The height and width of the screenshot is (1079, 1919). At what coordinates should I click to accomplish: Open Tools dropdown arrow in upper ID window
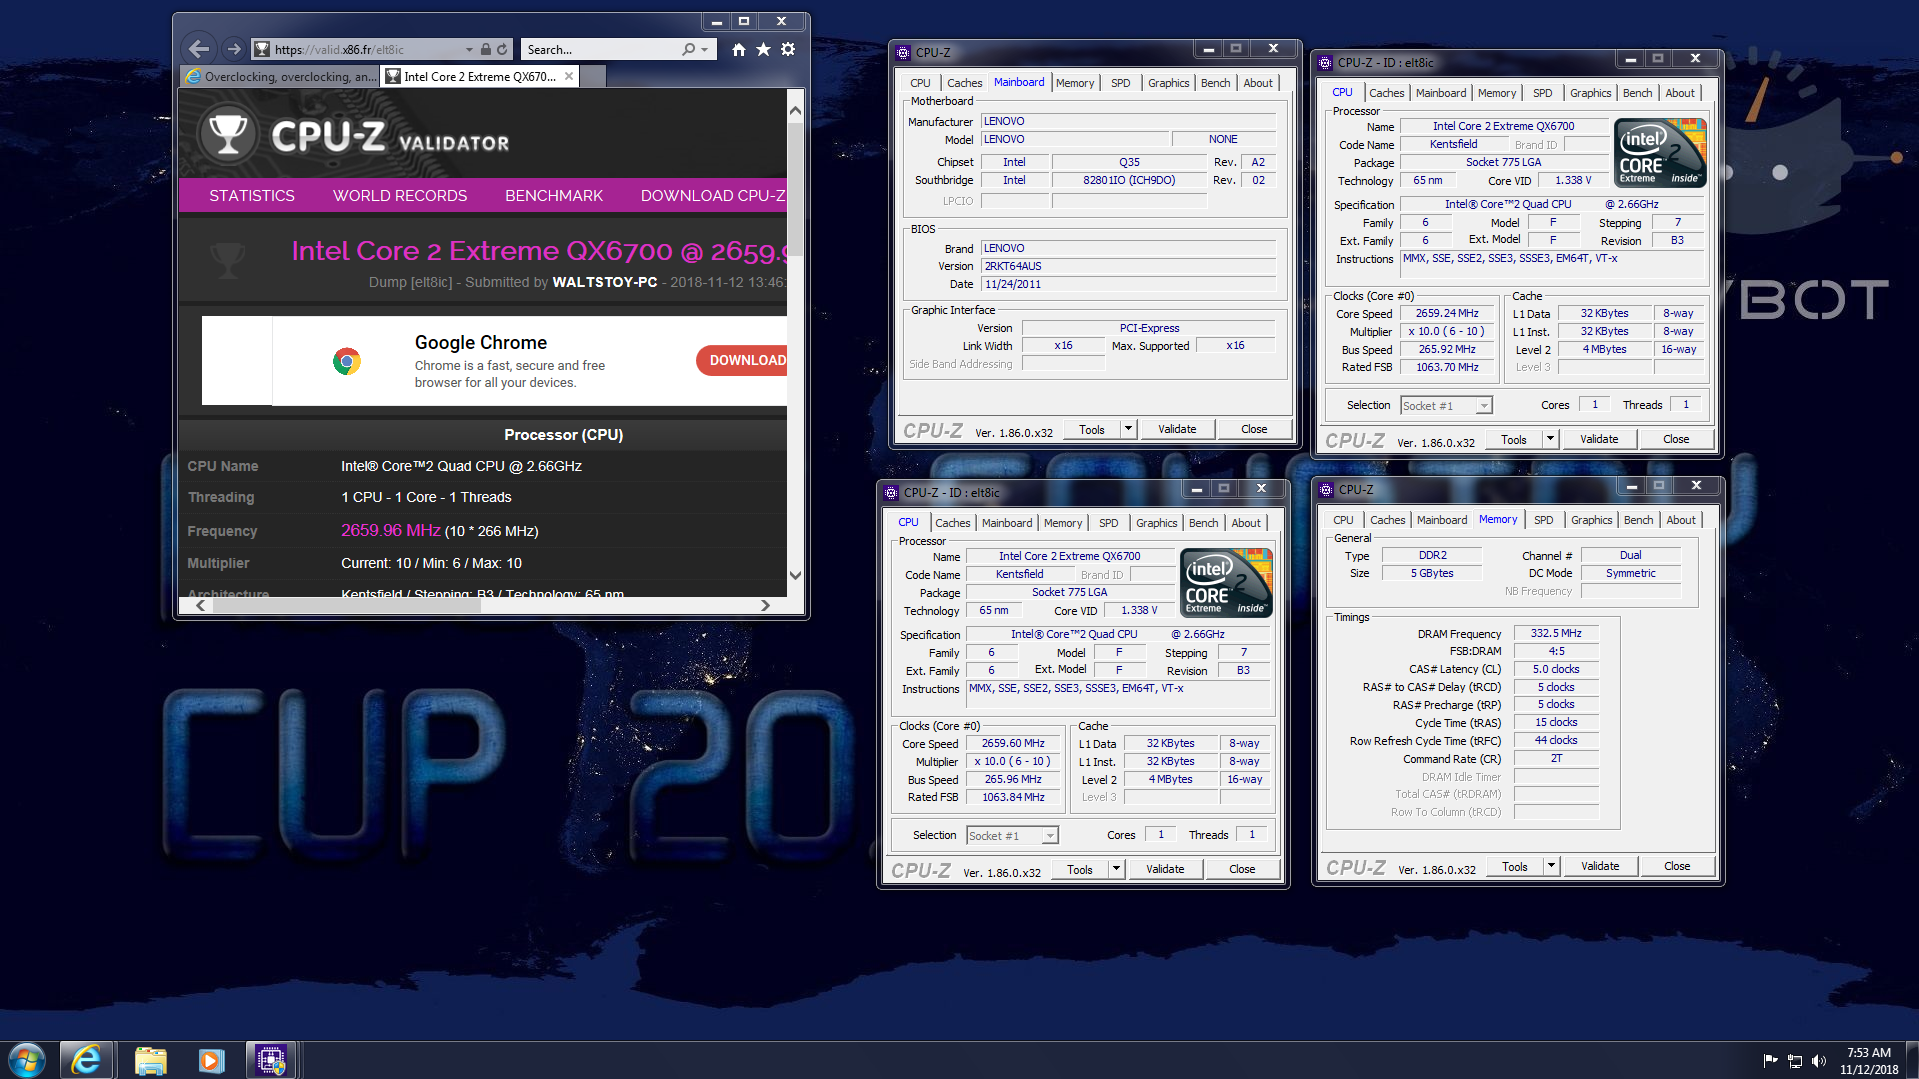[x=1550, y=439]
